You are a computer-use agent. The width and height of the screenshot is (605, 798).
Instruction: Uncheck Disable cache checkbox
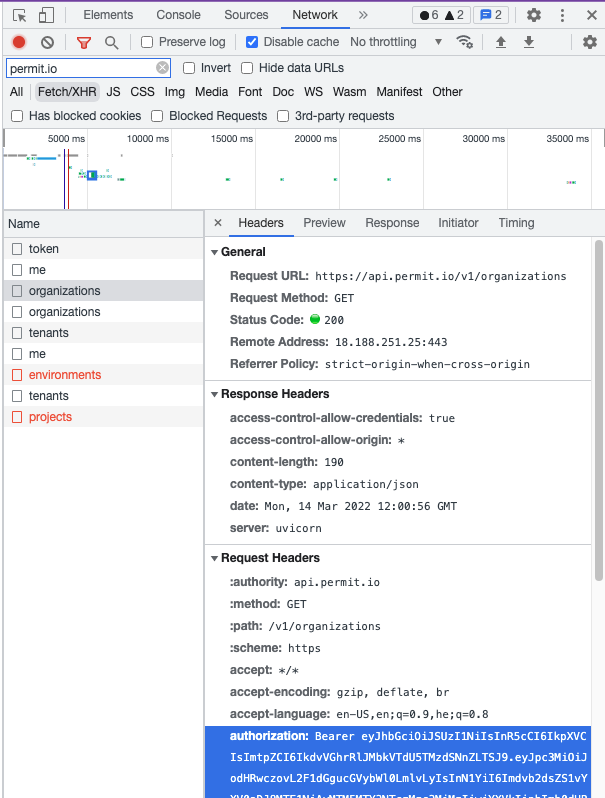(252, 42)
